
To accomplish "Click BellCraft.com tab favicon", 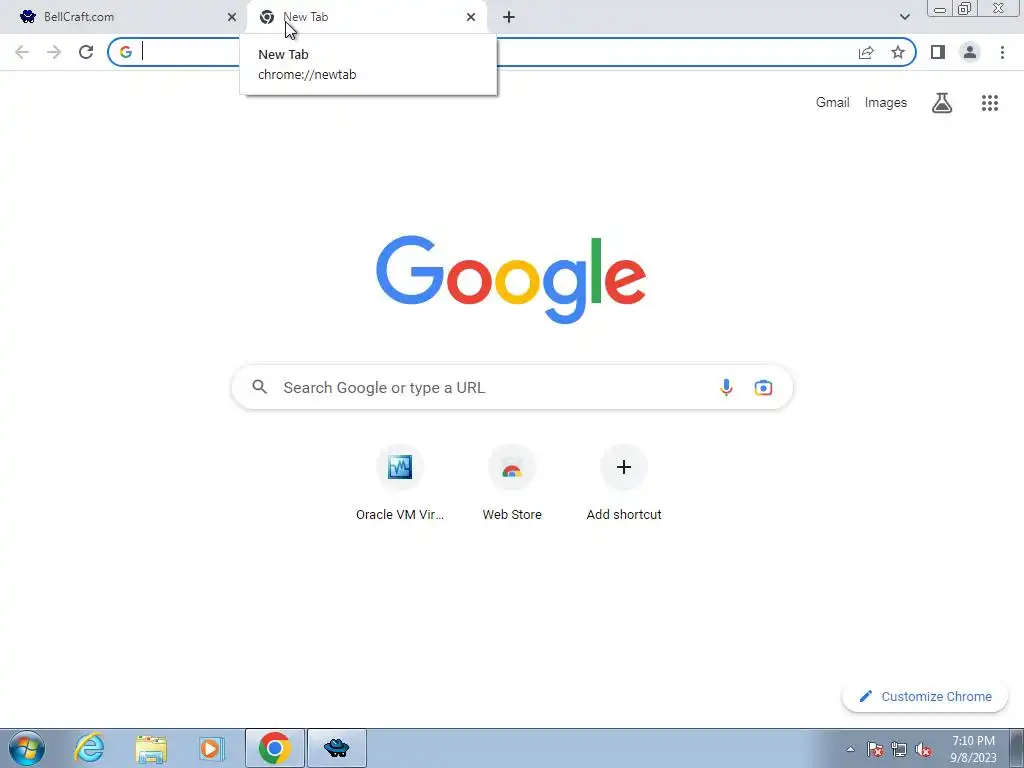I will point(28,17).
